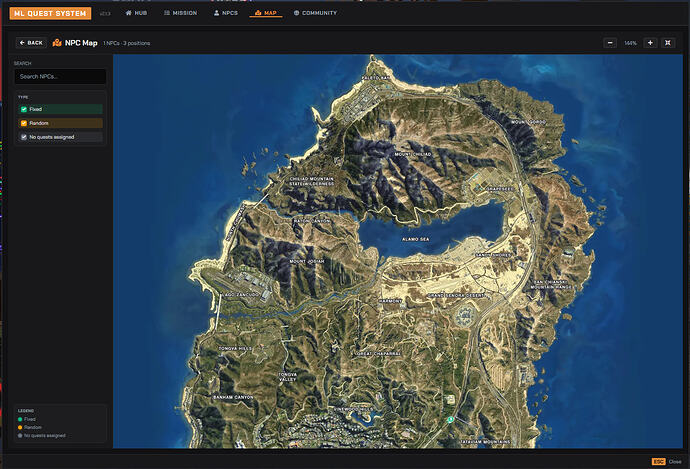Click the Mount Josiah map label
The height and width of the screenshot is (469, 690).
(307, 261)
